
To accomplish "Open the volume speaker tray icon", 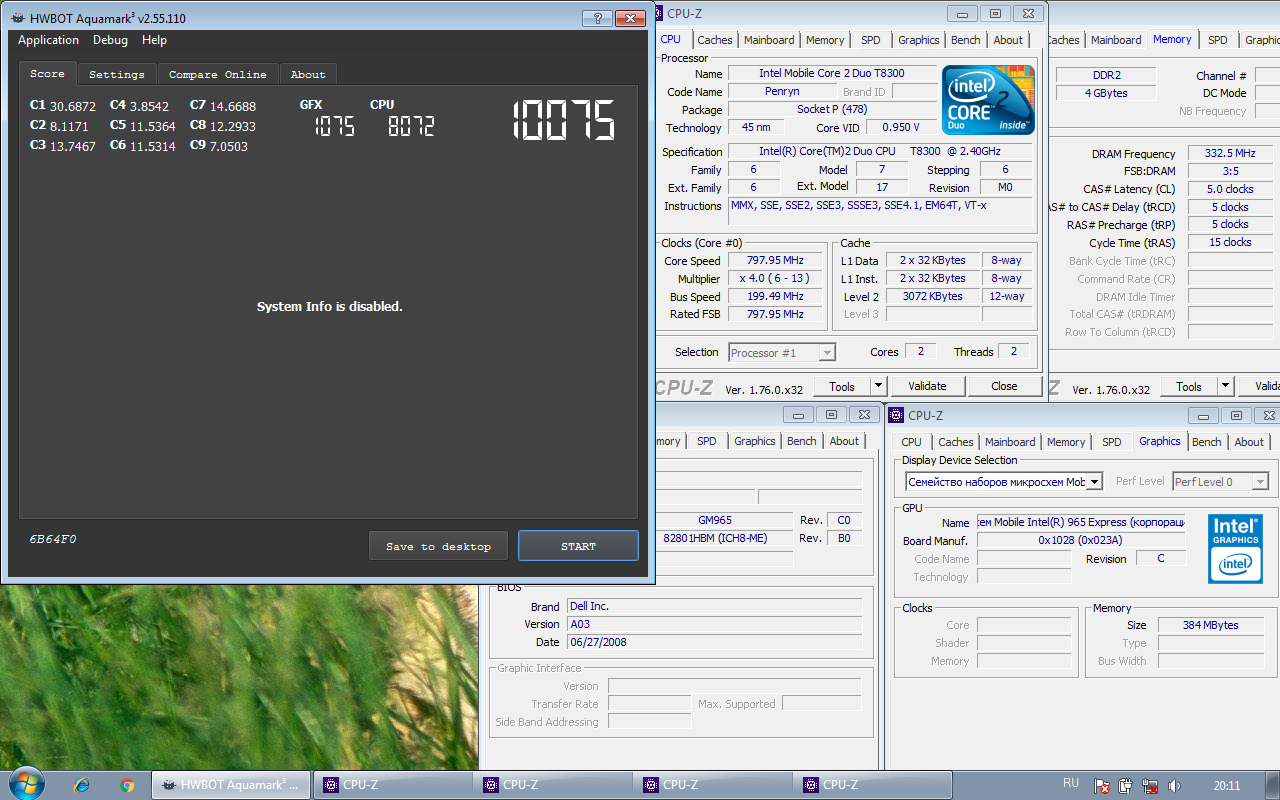I will (1174, 786).
